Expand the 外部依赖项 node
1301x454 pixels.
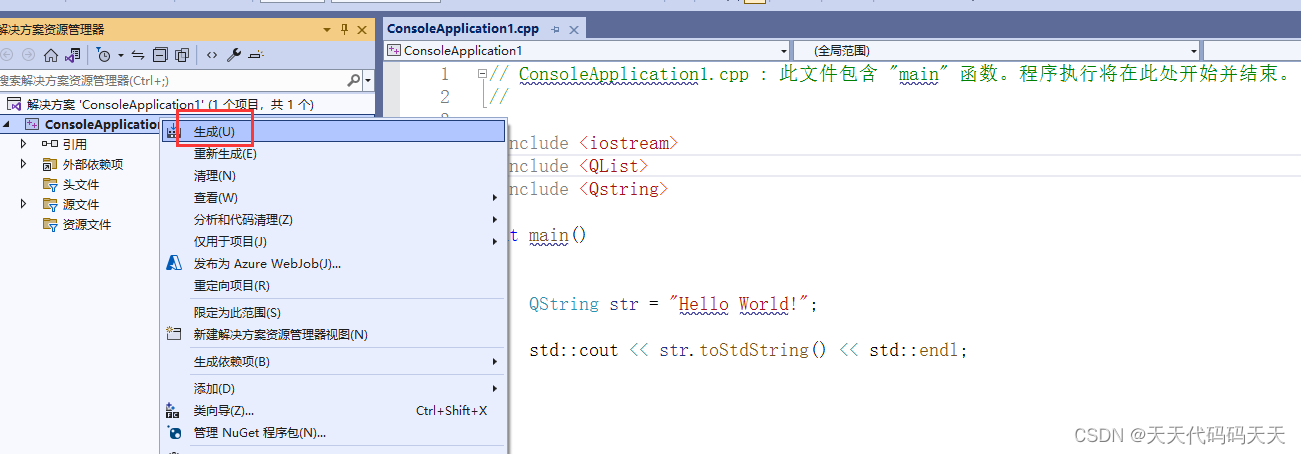(24, 164)
